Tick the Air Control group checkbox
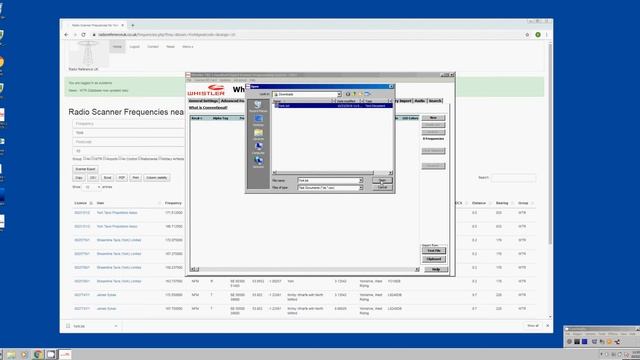 [x=120, y=159]
